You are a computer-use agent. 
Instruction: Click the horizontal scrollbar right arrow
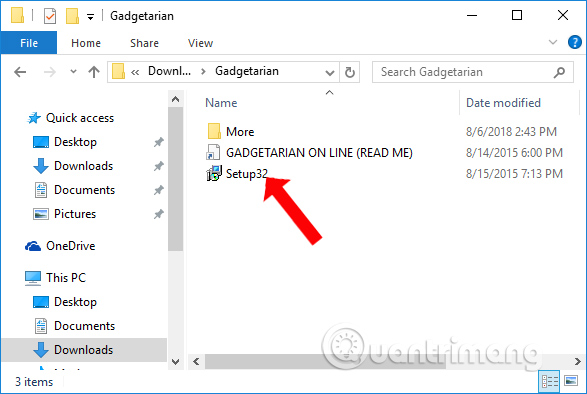point(578,361)
